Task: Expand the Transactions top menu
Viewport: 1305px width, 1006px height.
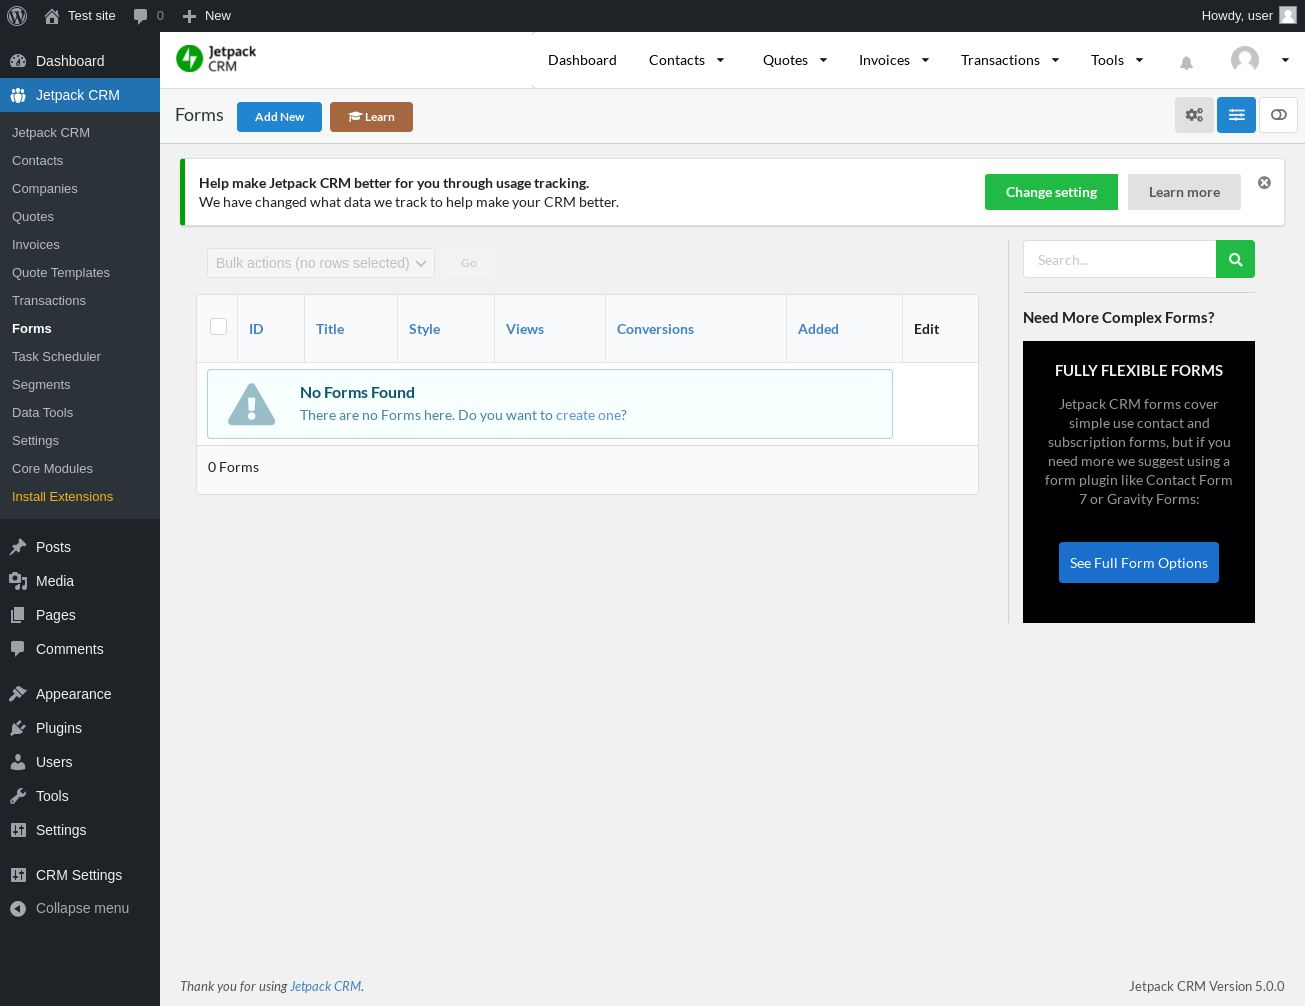Action: [1010, 60]
